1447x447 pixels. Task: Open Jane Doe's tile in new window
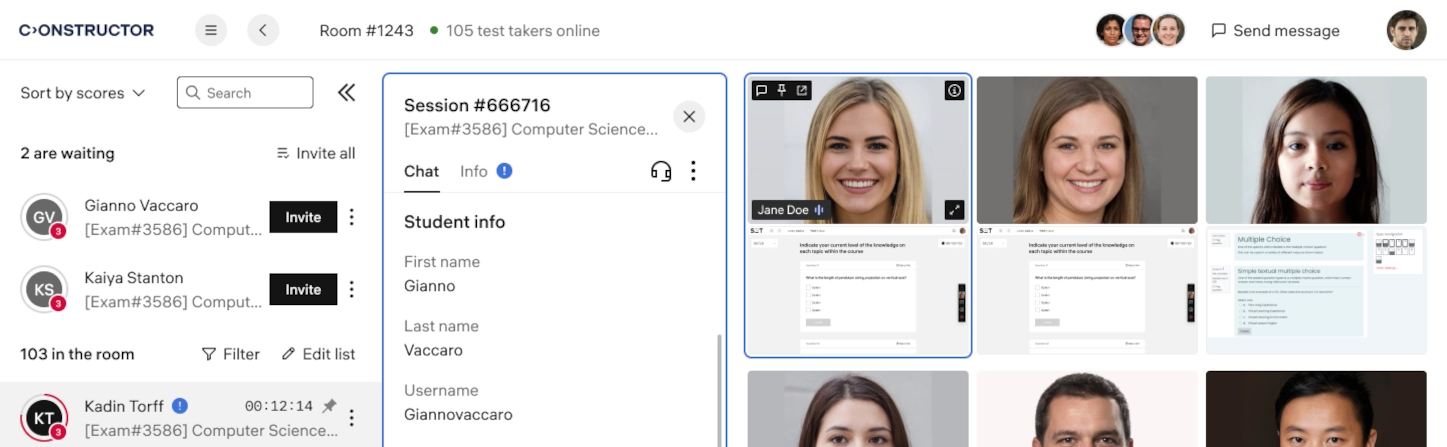pos(802,90)
